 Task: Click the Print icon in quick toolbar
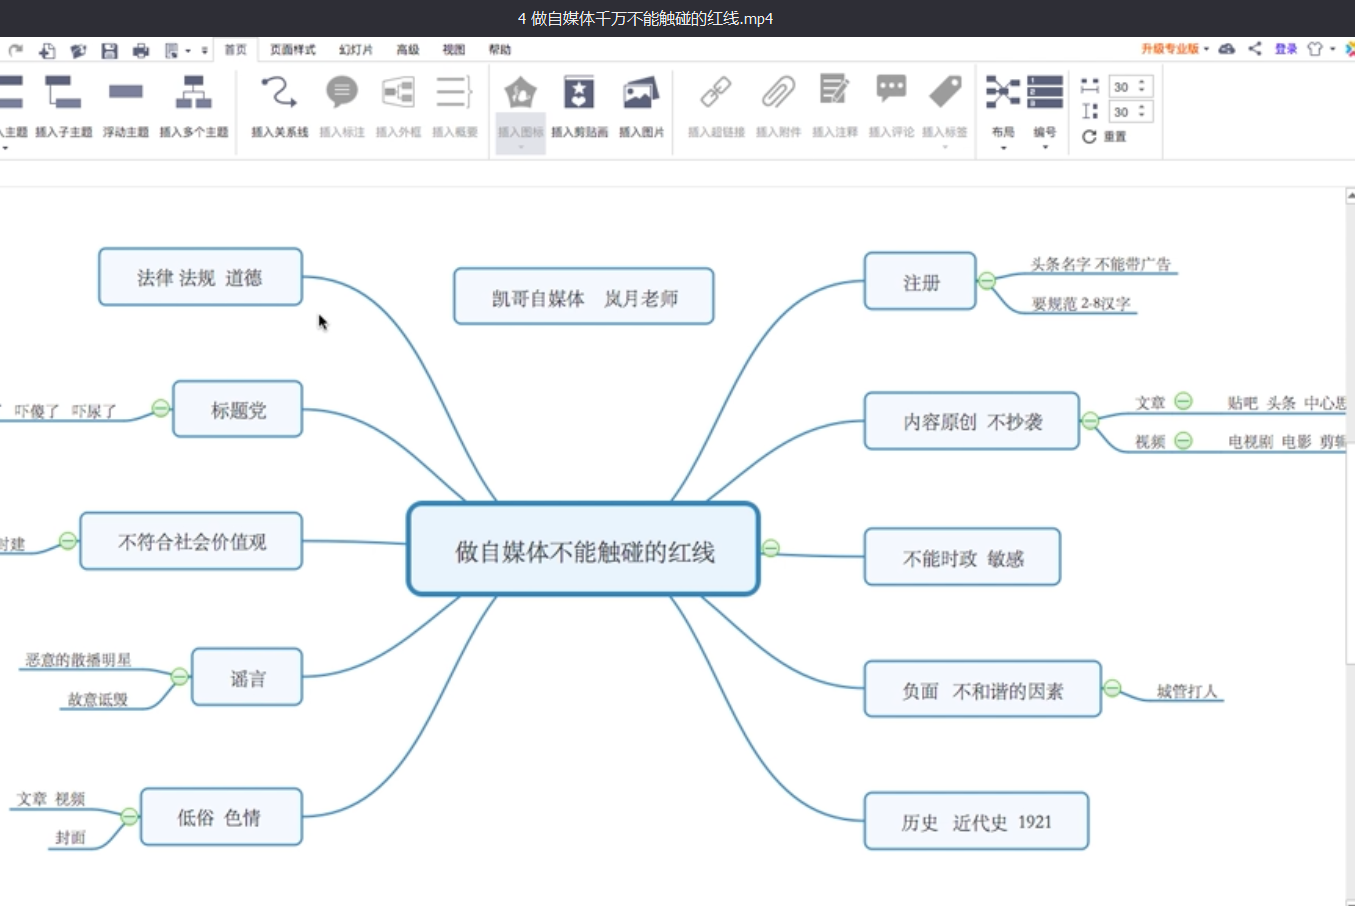141,50
